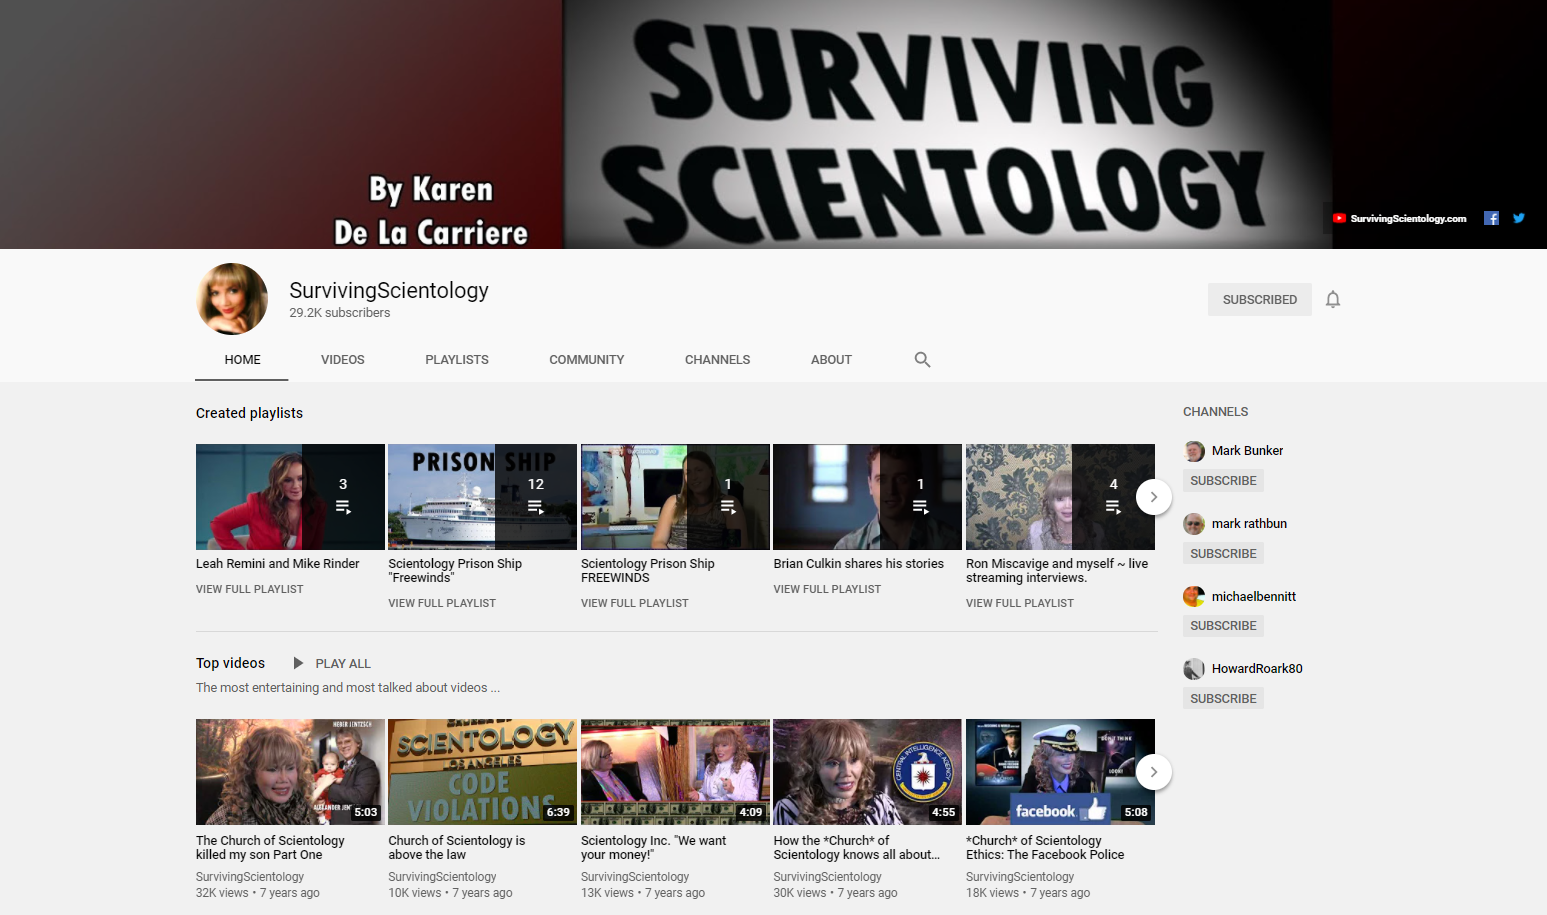
Task: Show next playlists with the right arrow
Action: (x=1154, y=497)
